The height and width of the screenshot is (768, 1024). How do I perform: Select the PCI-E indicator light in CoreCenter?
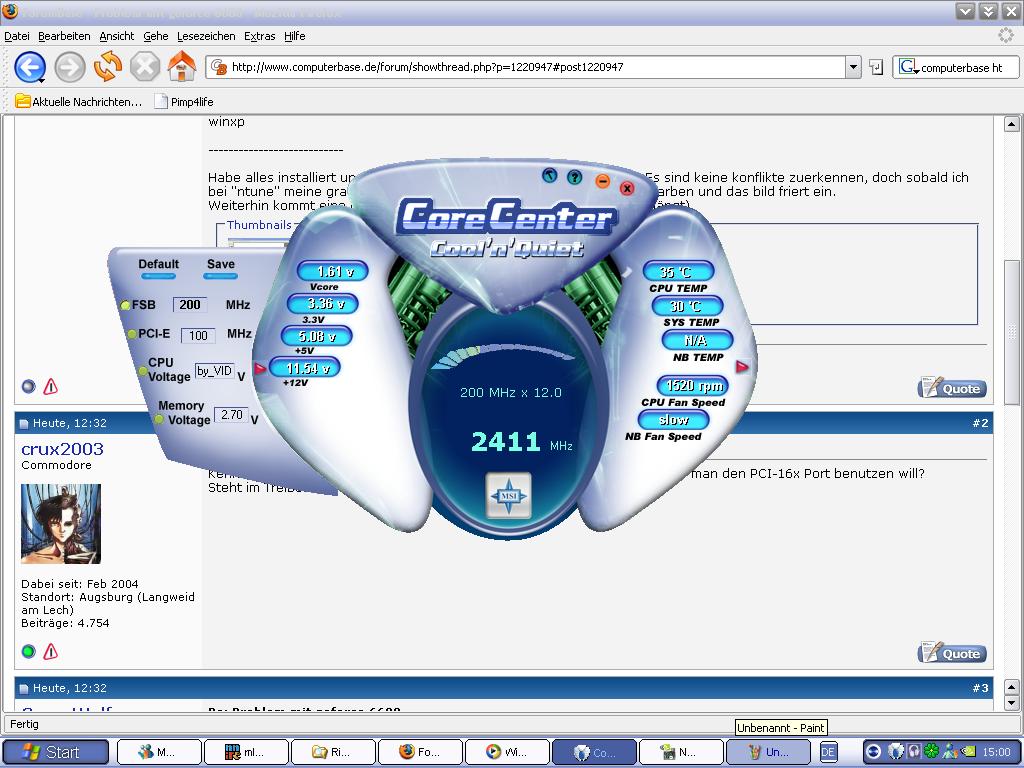pyautogui.click(x=132, y=334)
